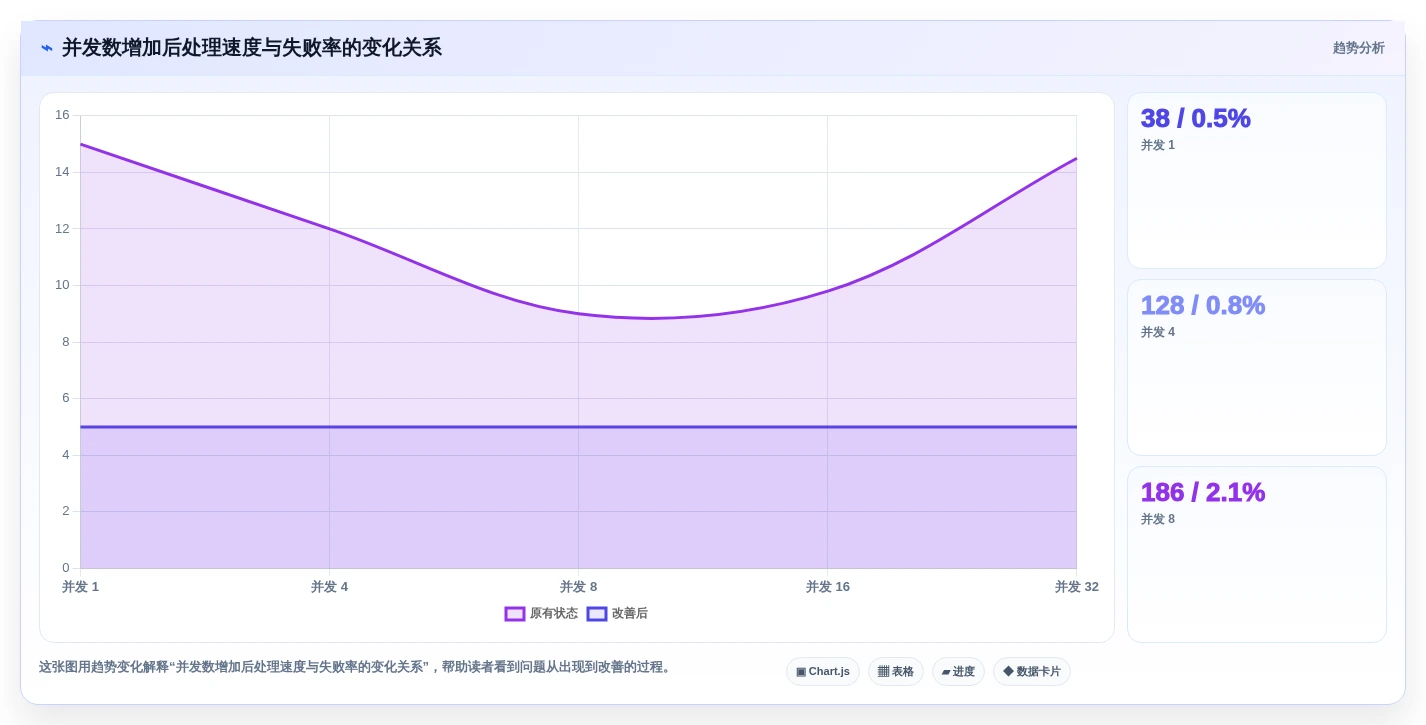The width and height of the screenshot is (1426, 725).
Task: Click the y-axis value 16
Action: 62,115
